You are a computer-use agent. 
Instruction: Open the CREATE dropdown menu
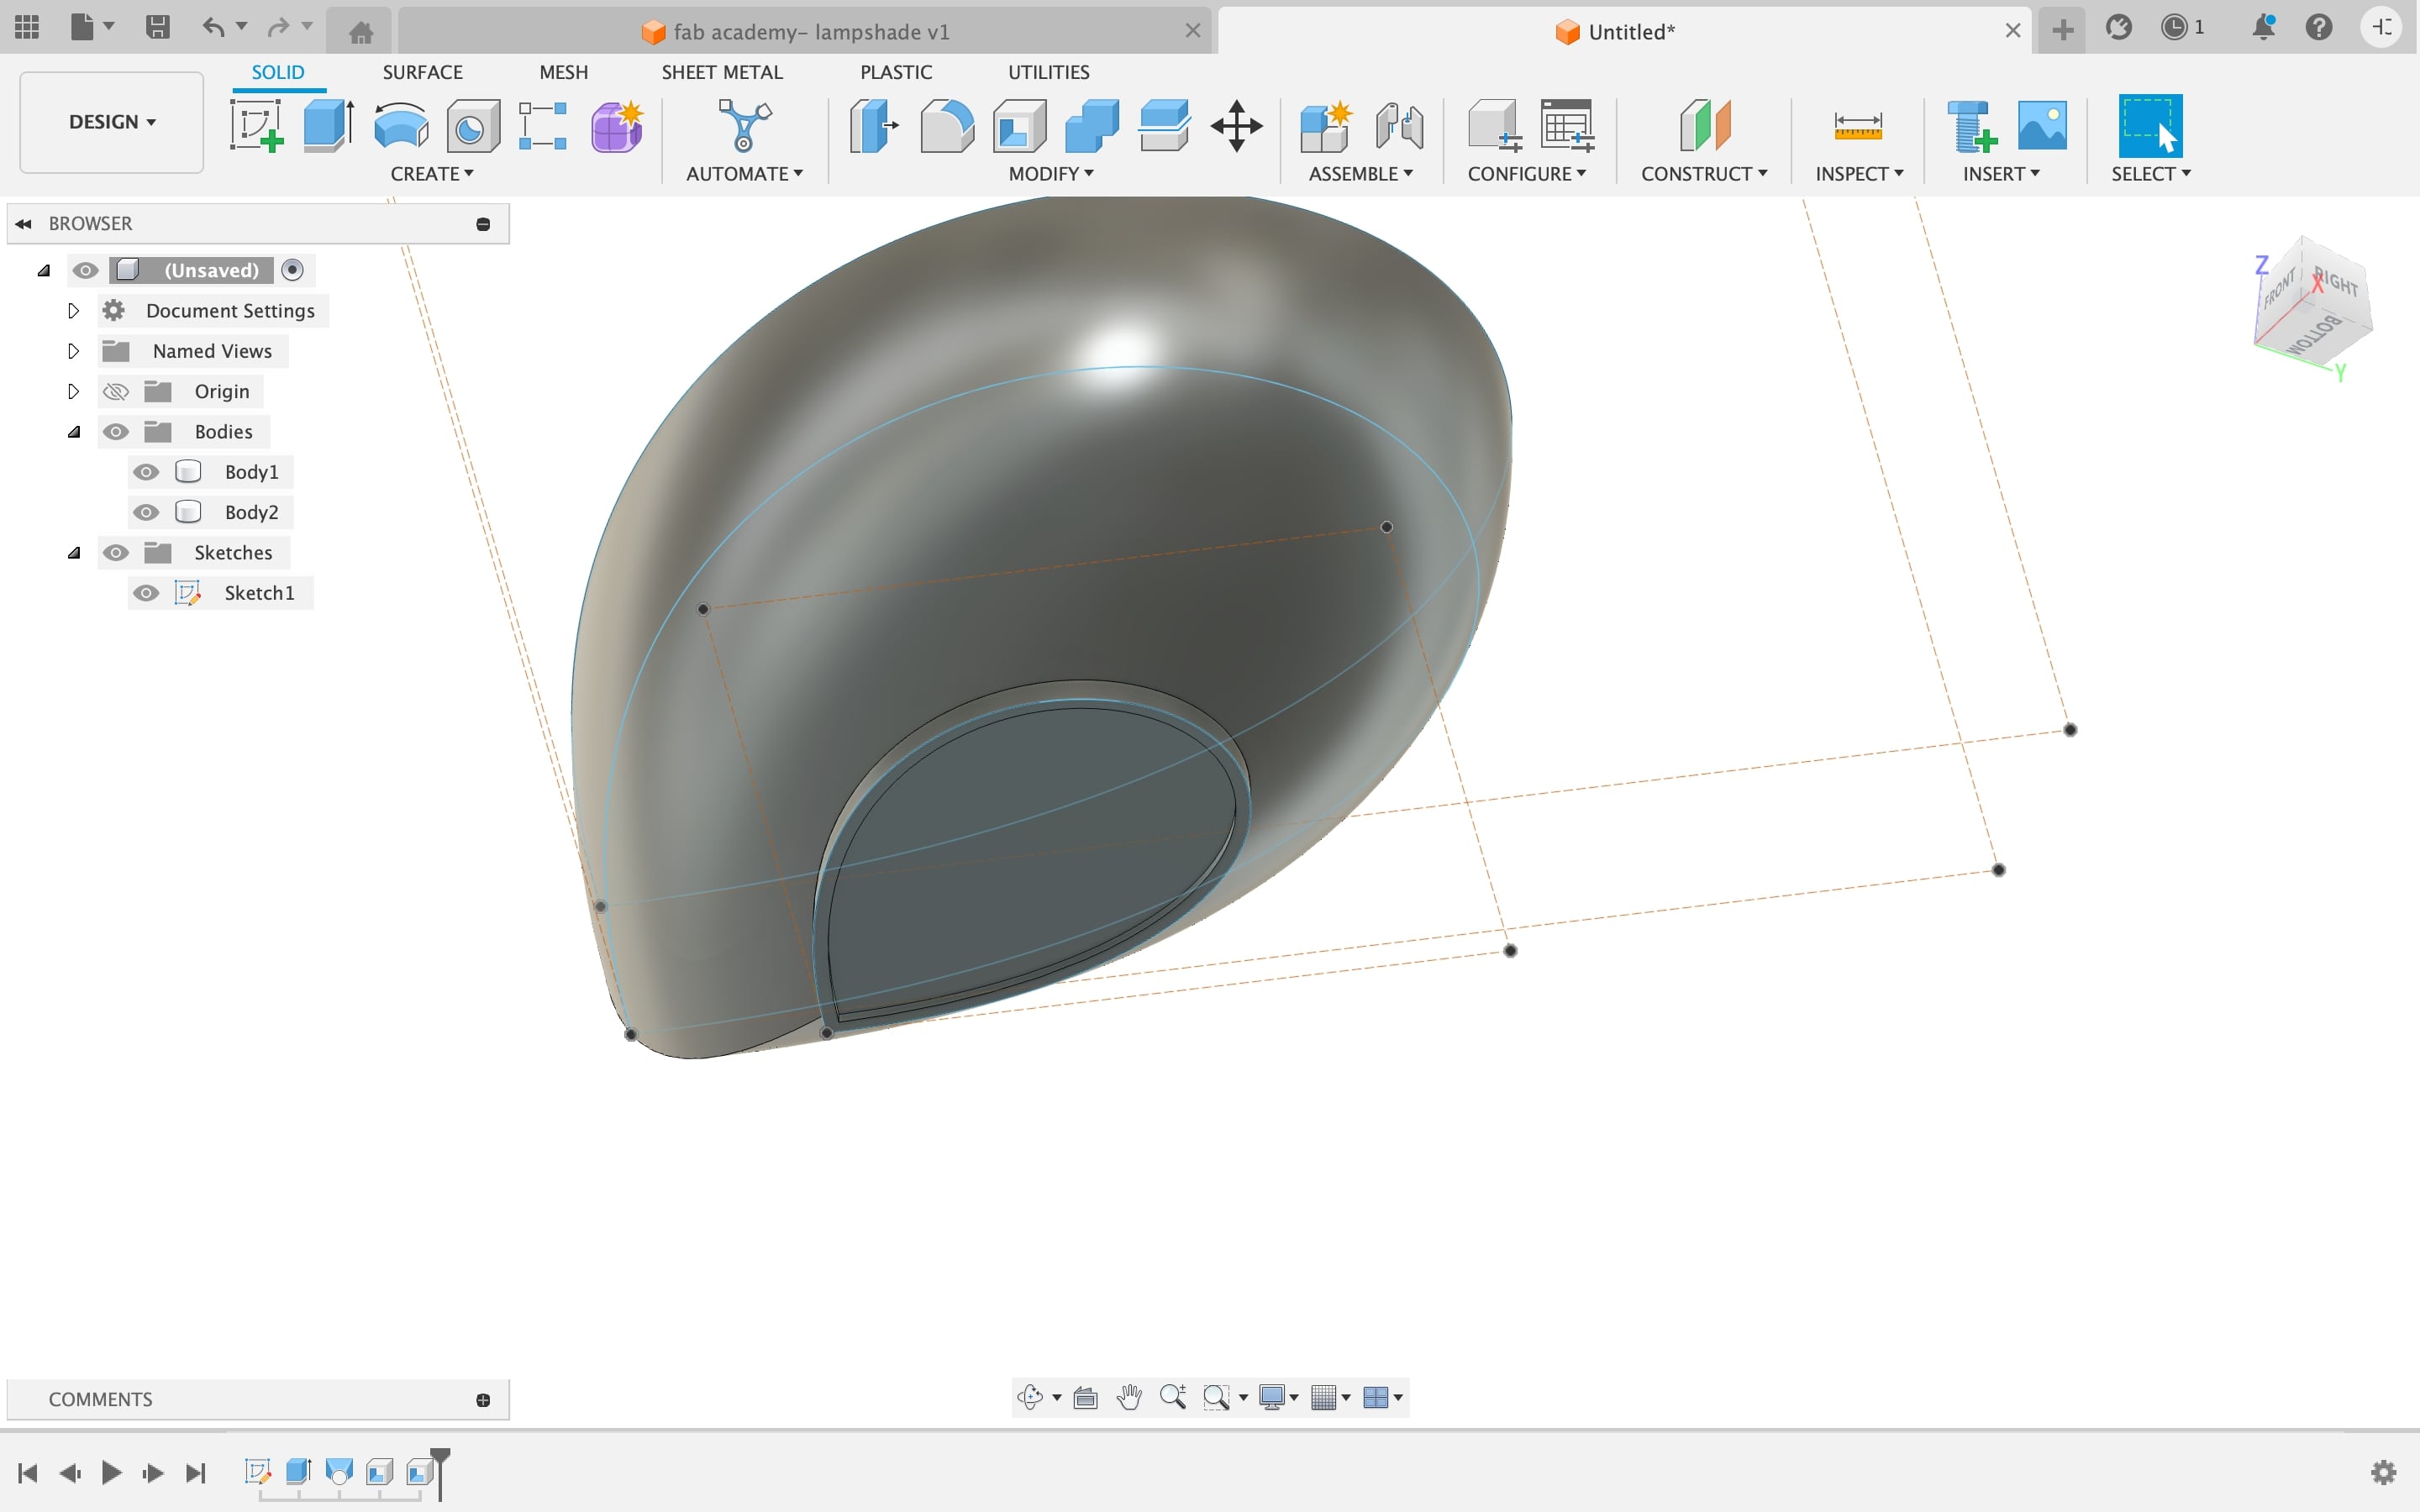pos(432,174)
